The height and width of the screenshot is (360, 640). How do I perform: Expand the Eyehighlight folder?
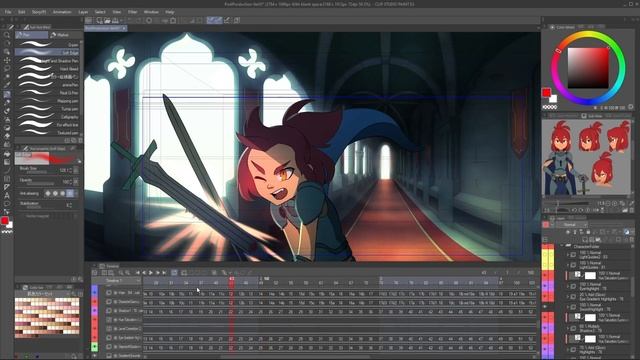pos(568,286)
